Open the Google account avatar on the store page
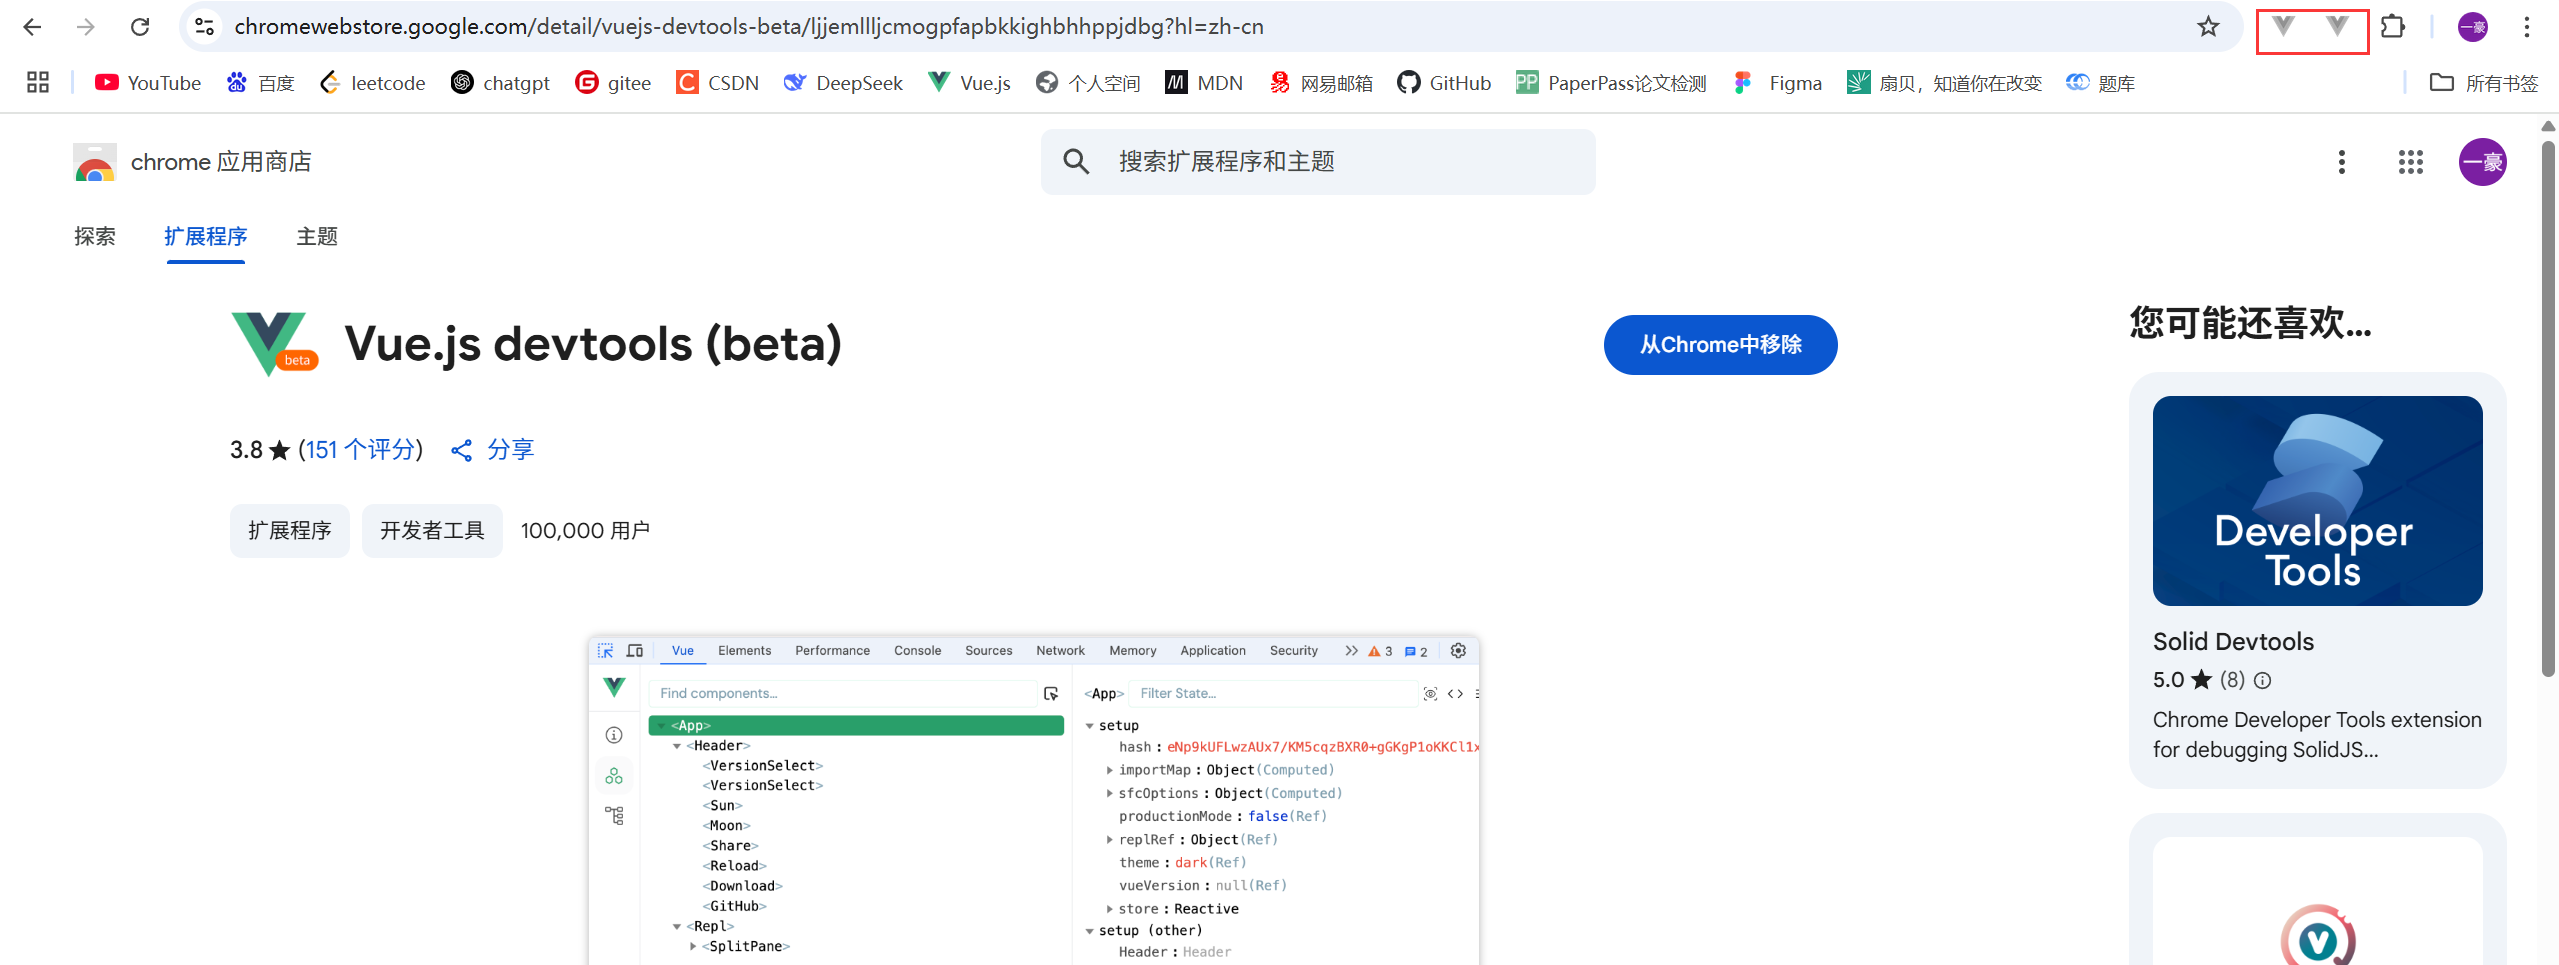2559x965 pixels. [x=2482, y=162]
